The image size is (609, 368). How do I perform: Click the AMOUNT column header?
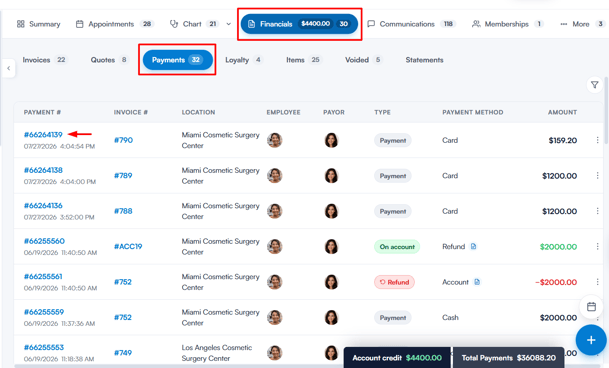562,112
